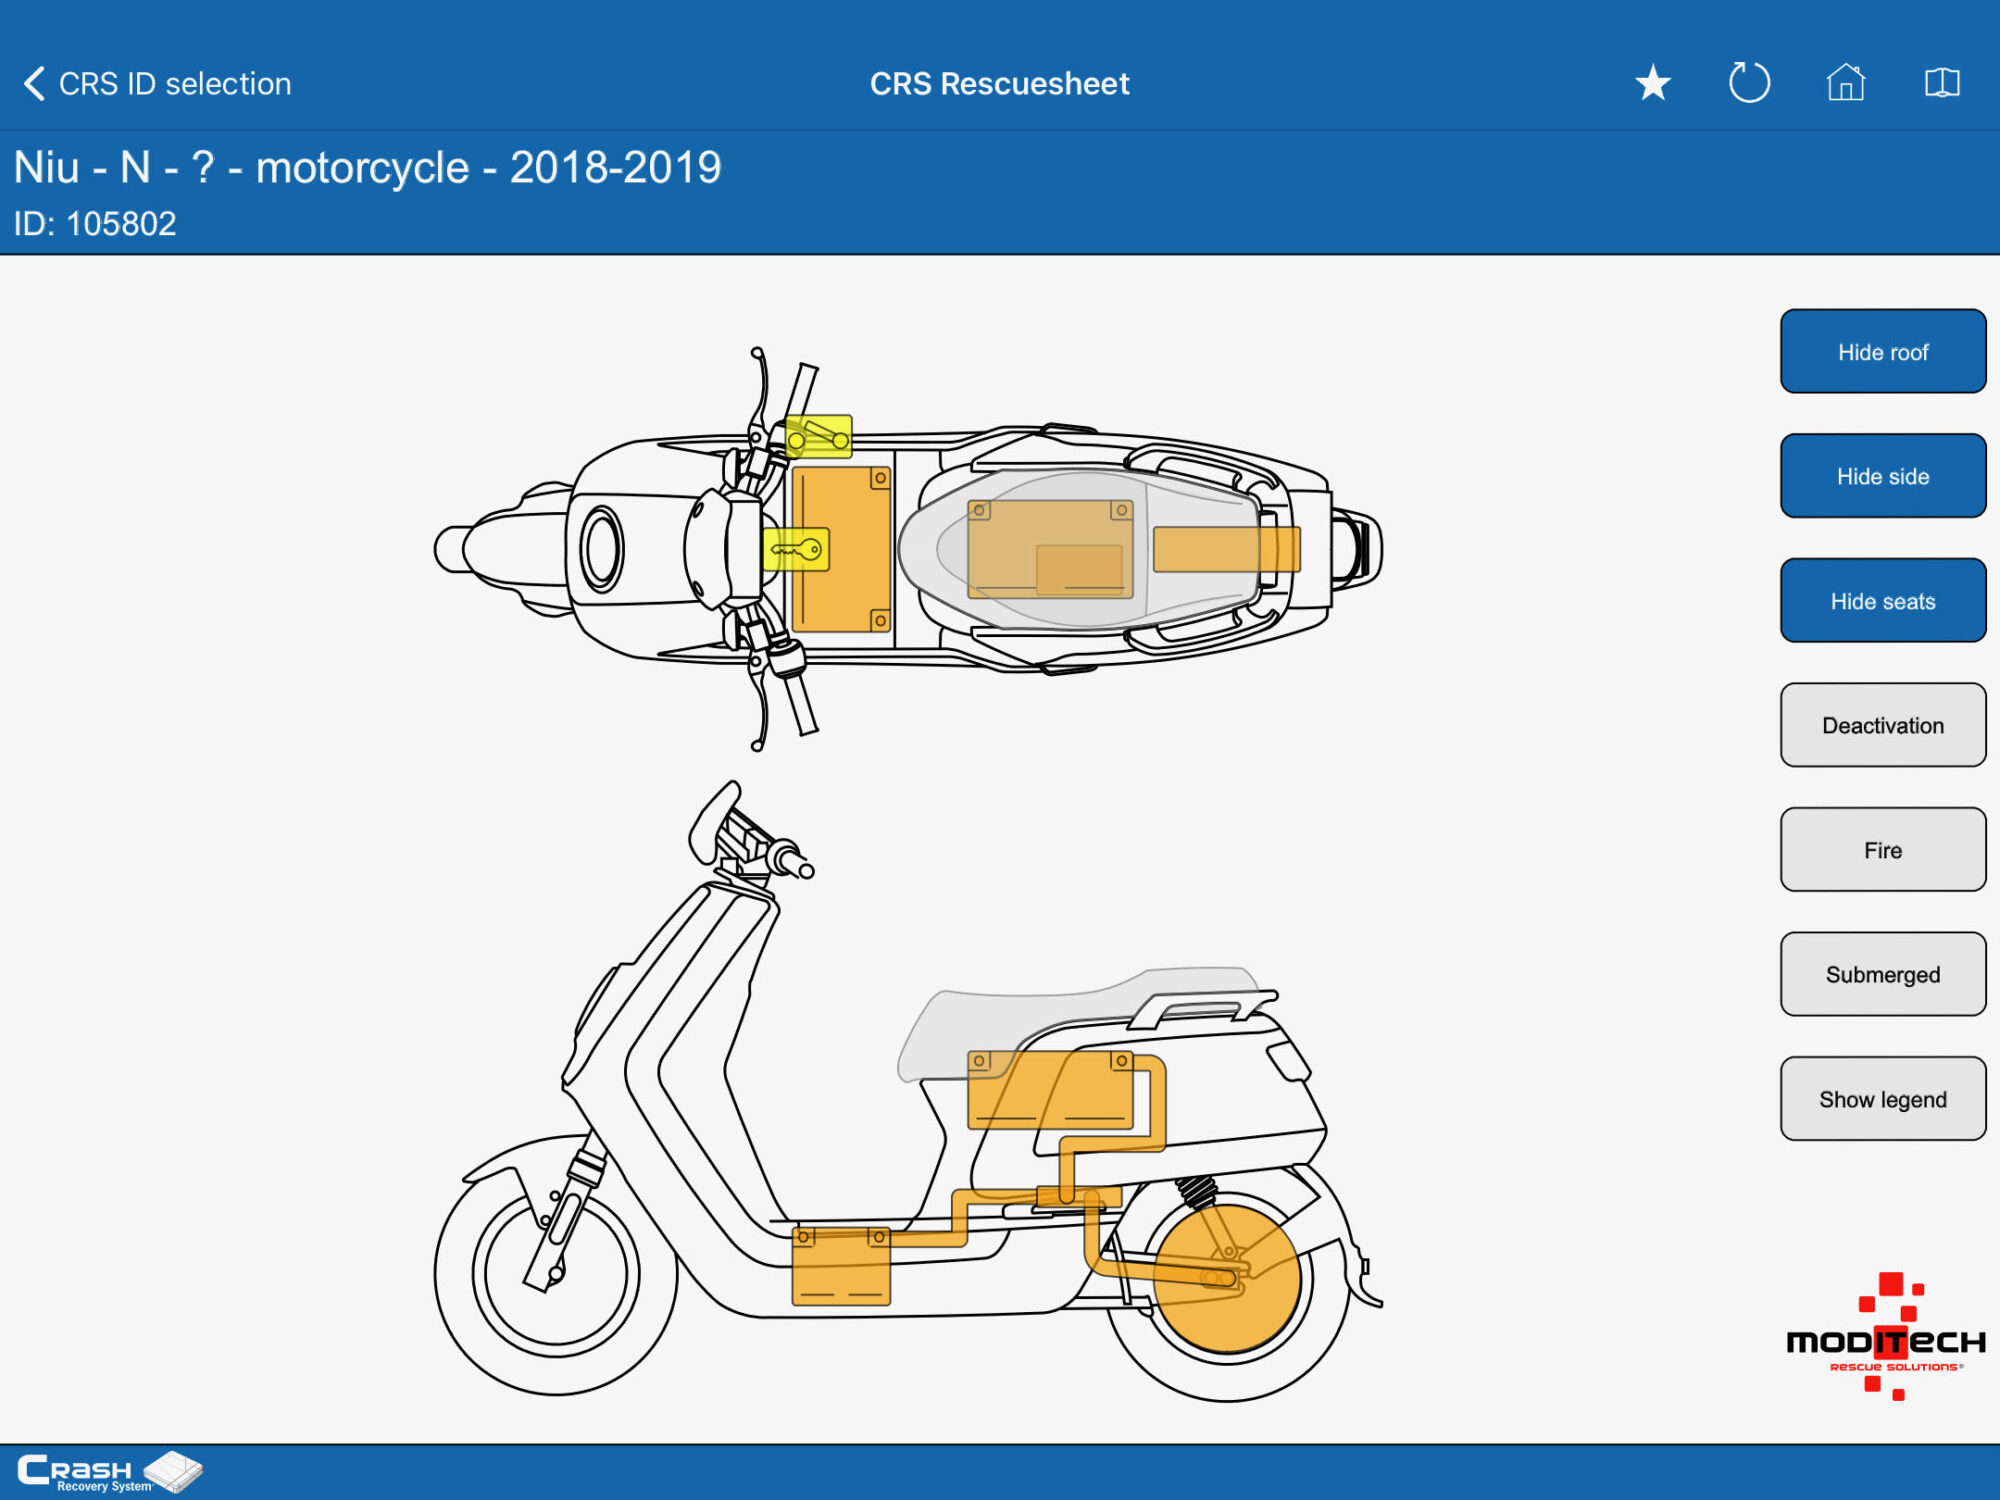
Task: Click the Crash Recovery System logo
Action: (108, 1472)
